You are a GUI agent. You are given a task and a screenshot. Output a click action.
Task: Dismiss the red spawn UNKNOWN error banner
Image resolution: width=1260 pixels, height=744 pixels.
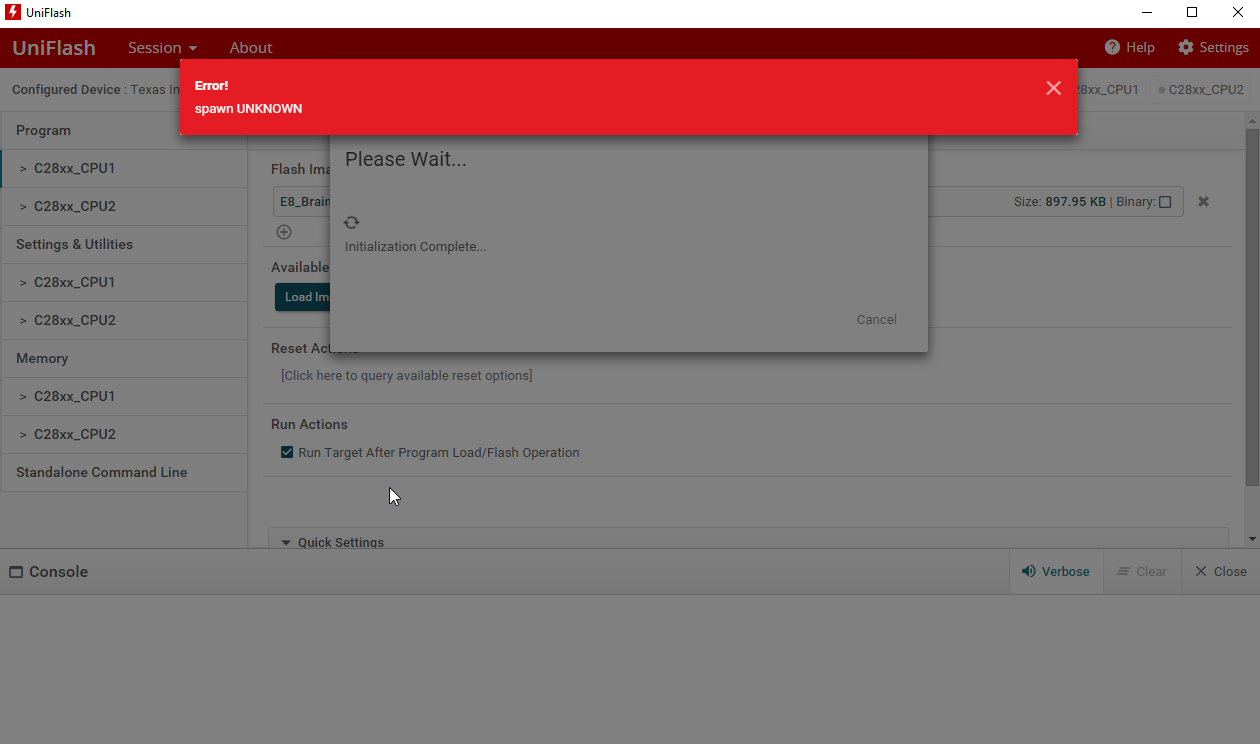pos(1053,88)
